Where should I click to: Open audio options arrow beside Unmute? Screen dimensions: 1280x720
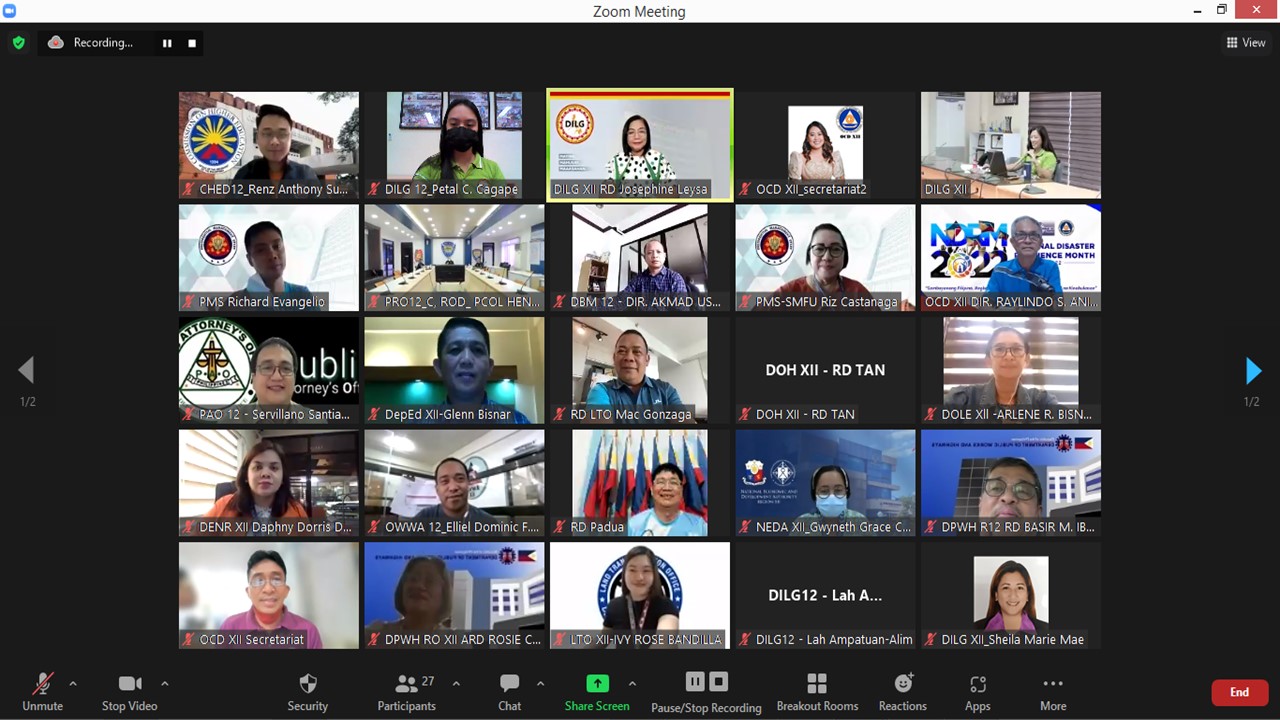(73, 684)
